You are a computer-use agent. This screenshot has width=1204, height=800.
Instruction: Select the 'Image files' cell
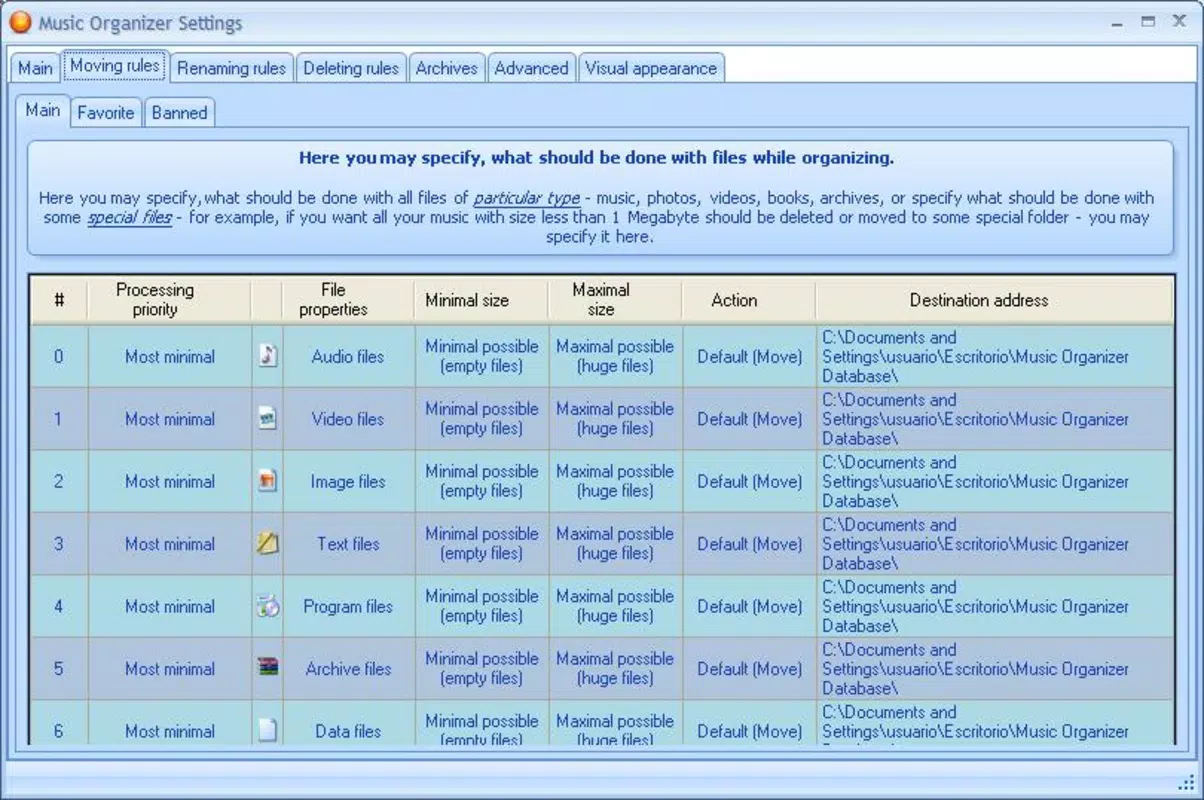click(348, 481)
